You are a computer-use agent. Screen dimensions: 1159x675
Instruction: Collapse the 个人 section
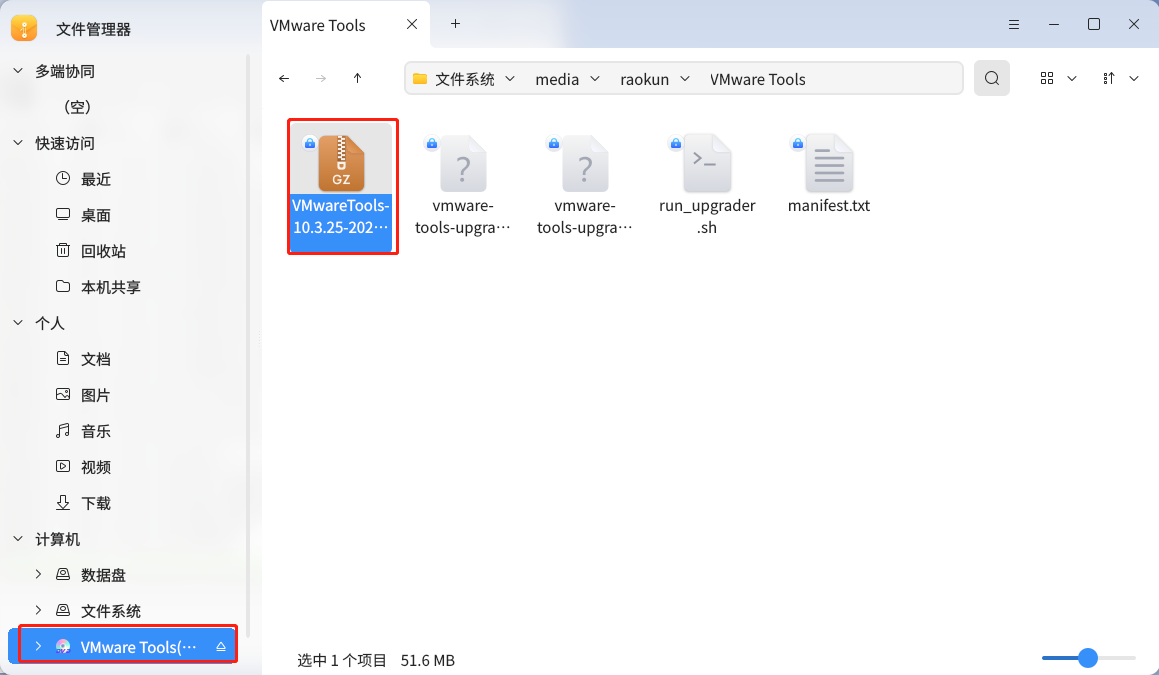18,323
